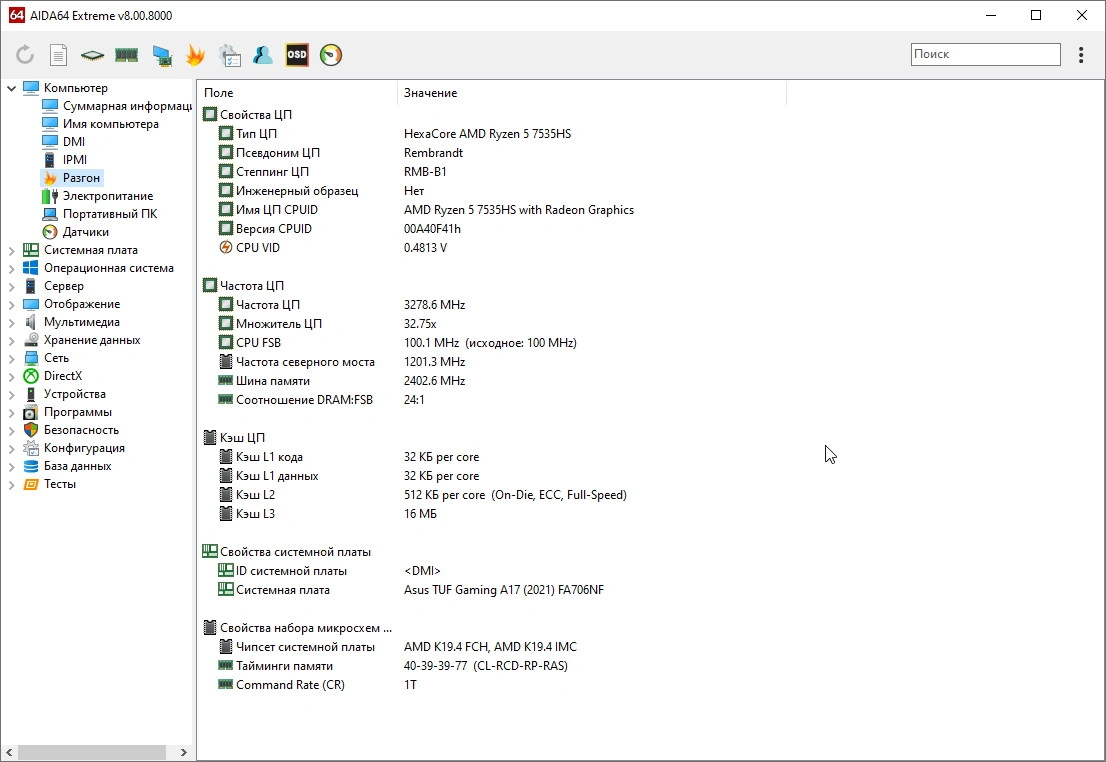Click the network computer toolbar icon
The image size is (1106, 762).
(162, 55)
